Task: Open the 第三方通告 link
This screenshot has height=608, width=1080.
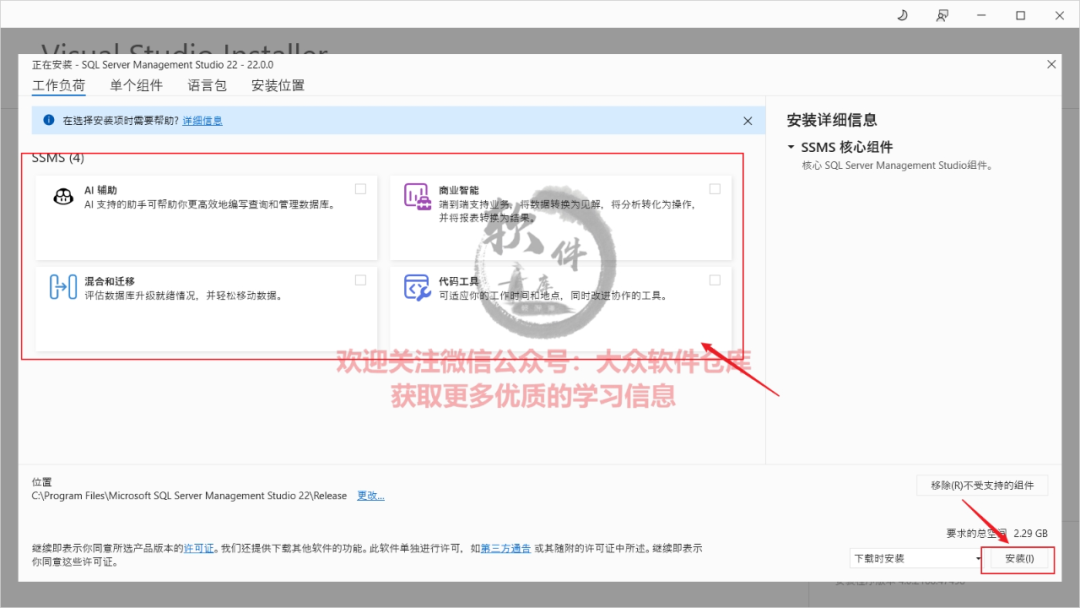Action: click(506, 548)
